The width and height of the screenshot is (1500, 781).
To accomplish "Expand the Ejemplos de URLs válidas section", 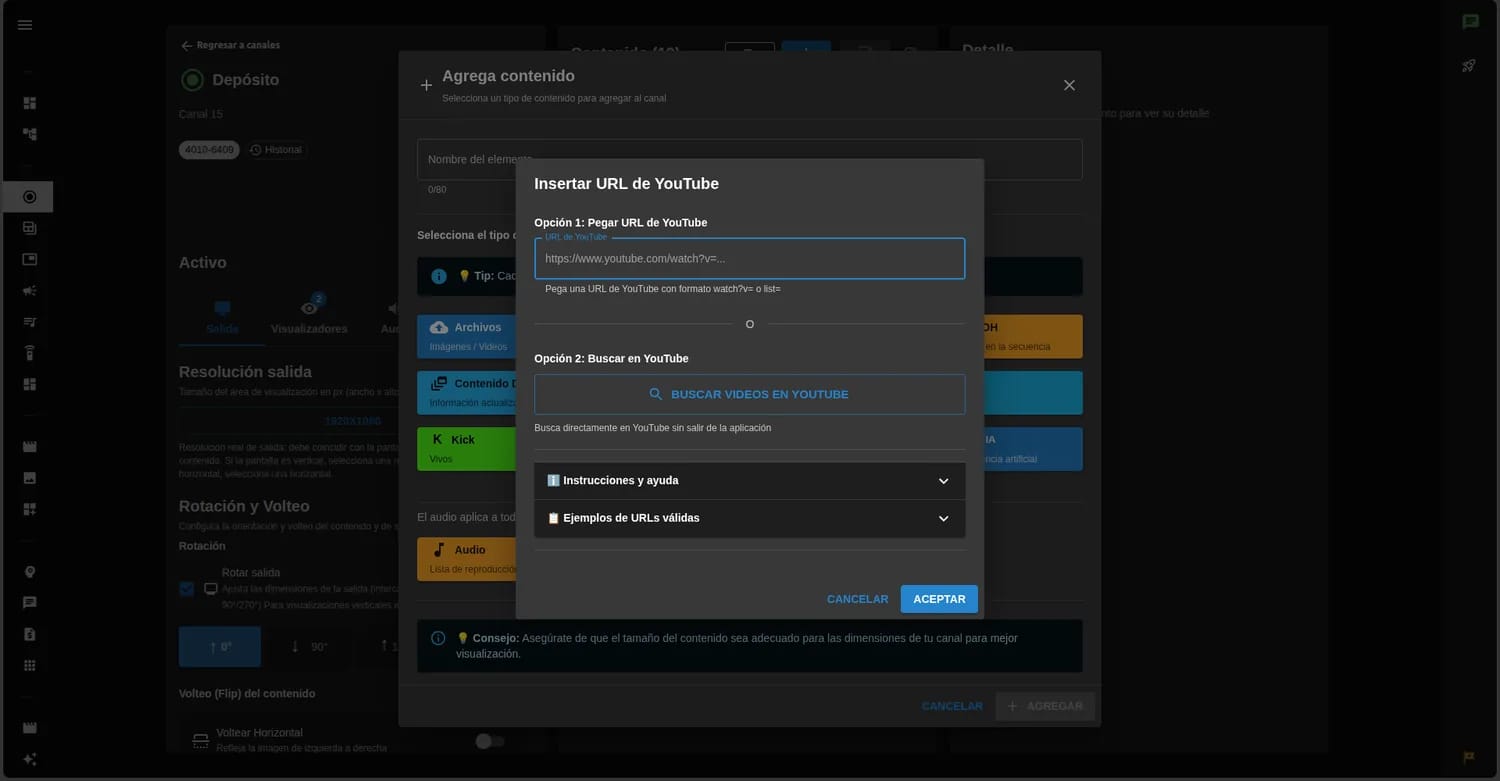I will point(750,519).
